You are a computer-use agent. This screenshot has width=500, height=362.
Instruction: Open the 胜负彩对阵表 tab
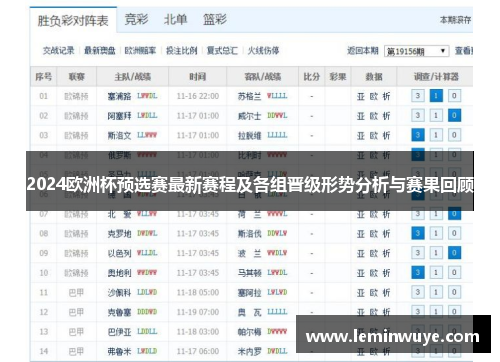(x=73, y=21)
